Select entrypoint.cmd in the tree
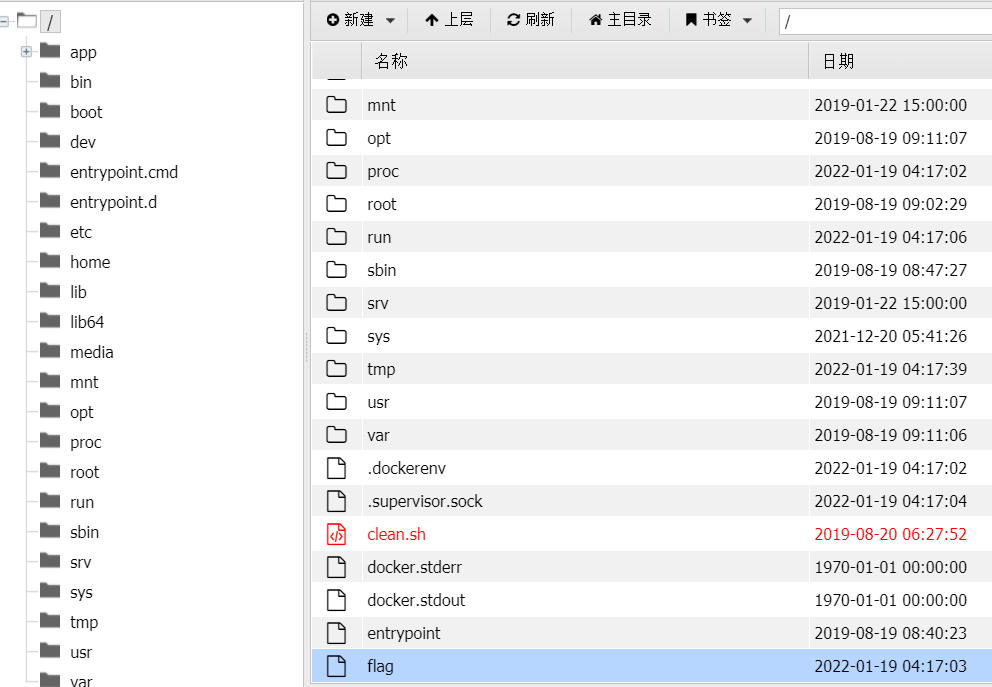 point(123,172)
